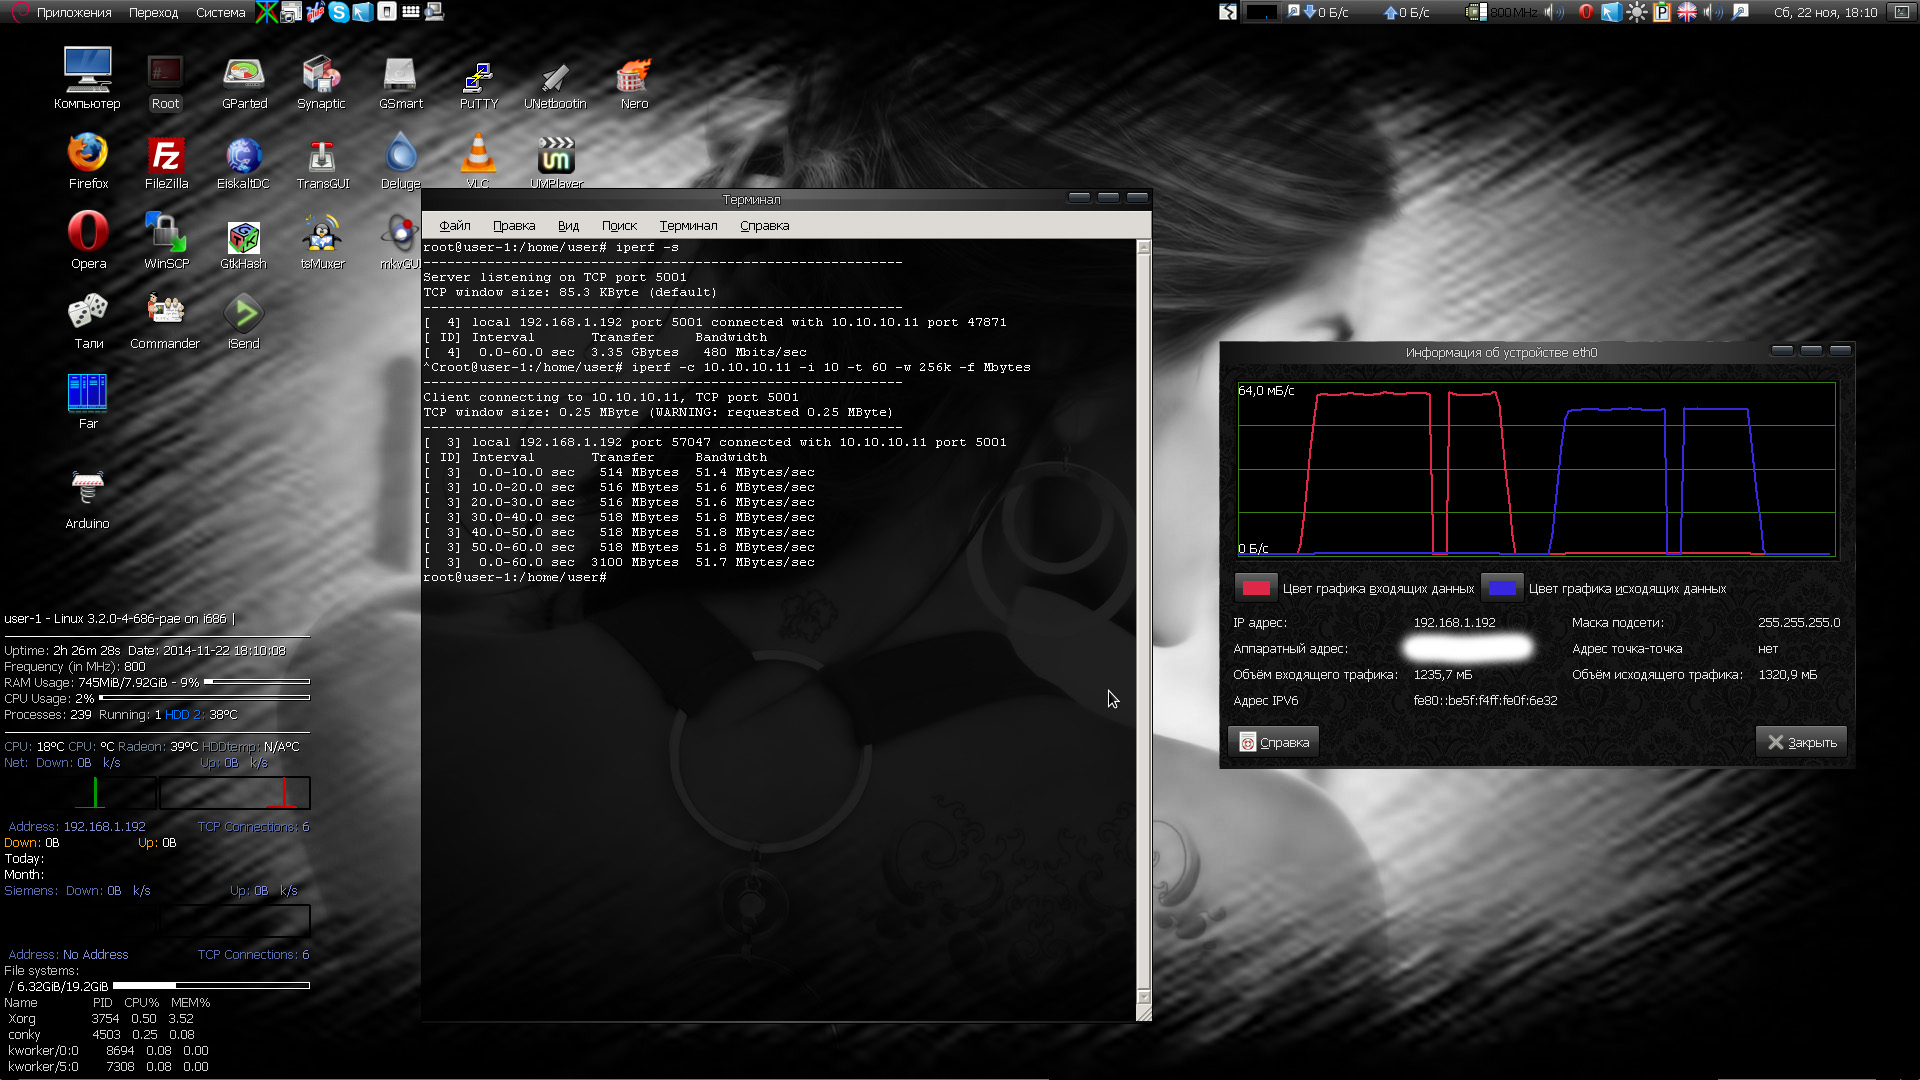
Task: Launch Opera from desktop icon
Action: [88, 232]
